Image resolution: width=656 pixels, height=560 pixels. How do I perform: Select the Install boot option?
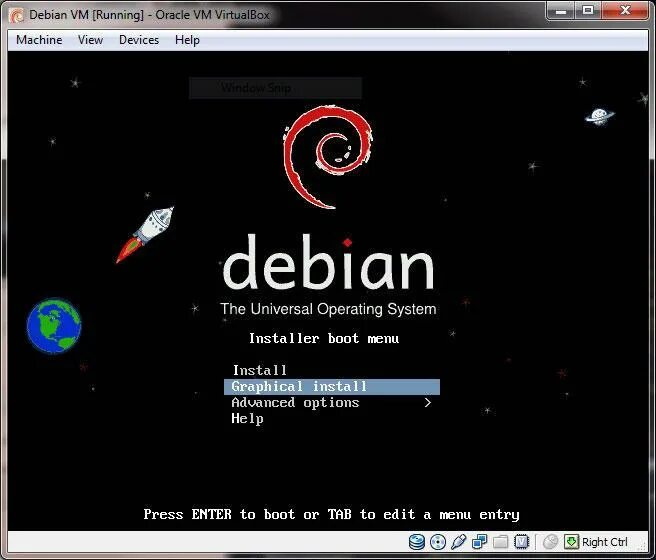tap(260, 370)
